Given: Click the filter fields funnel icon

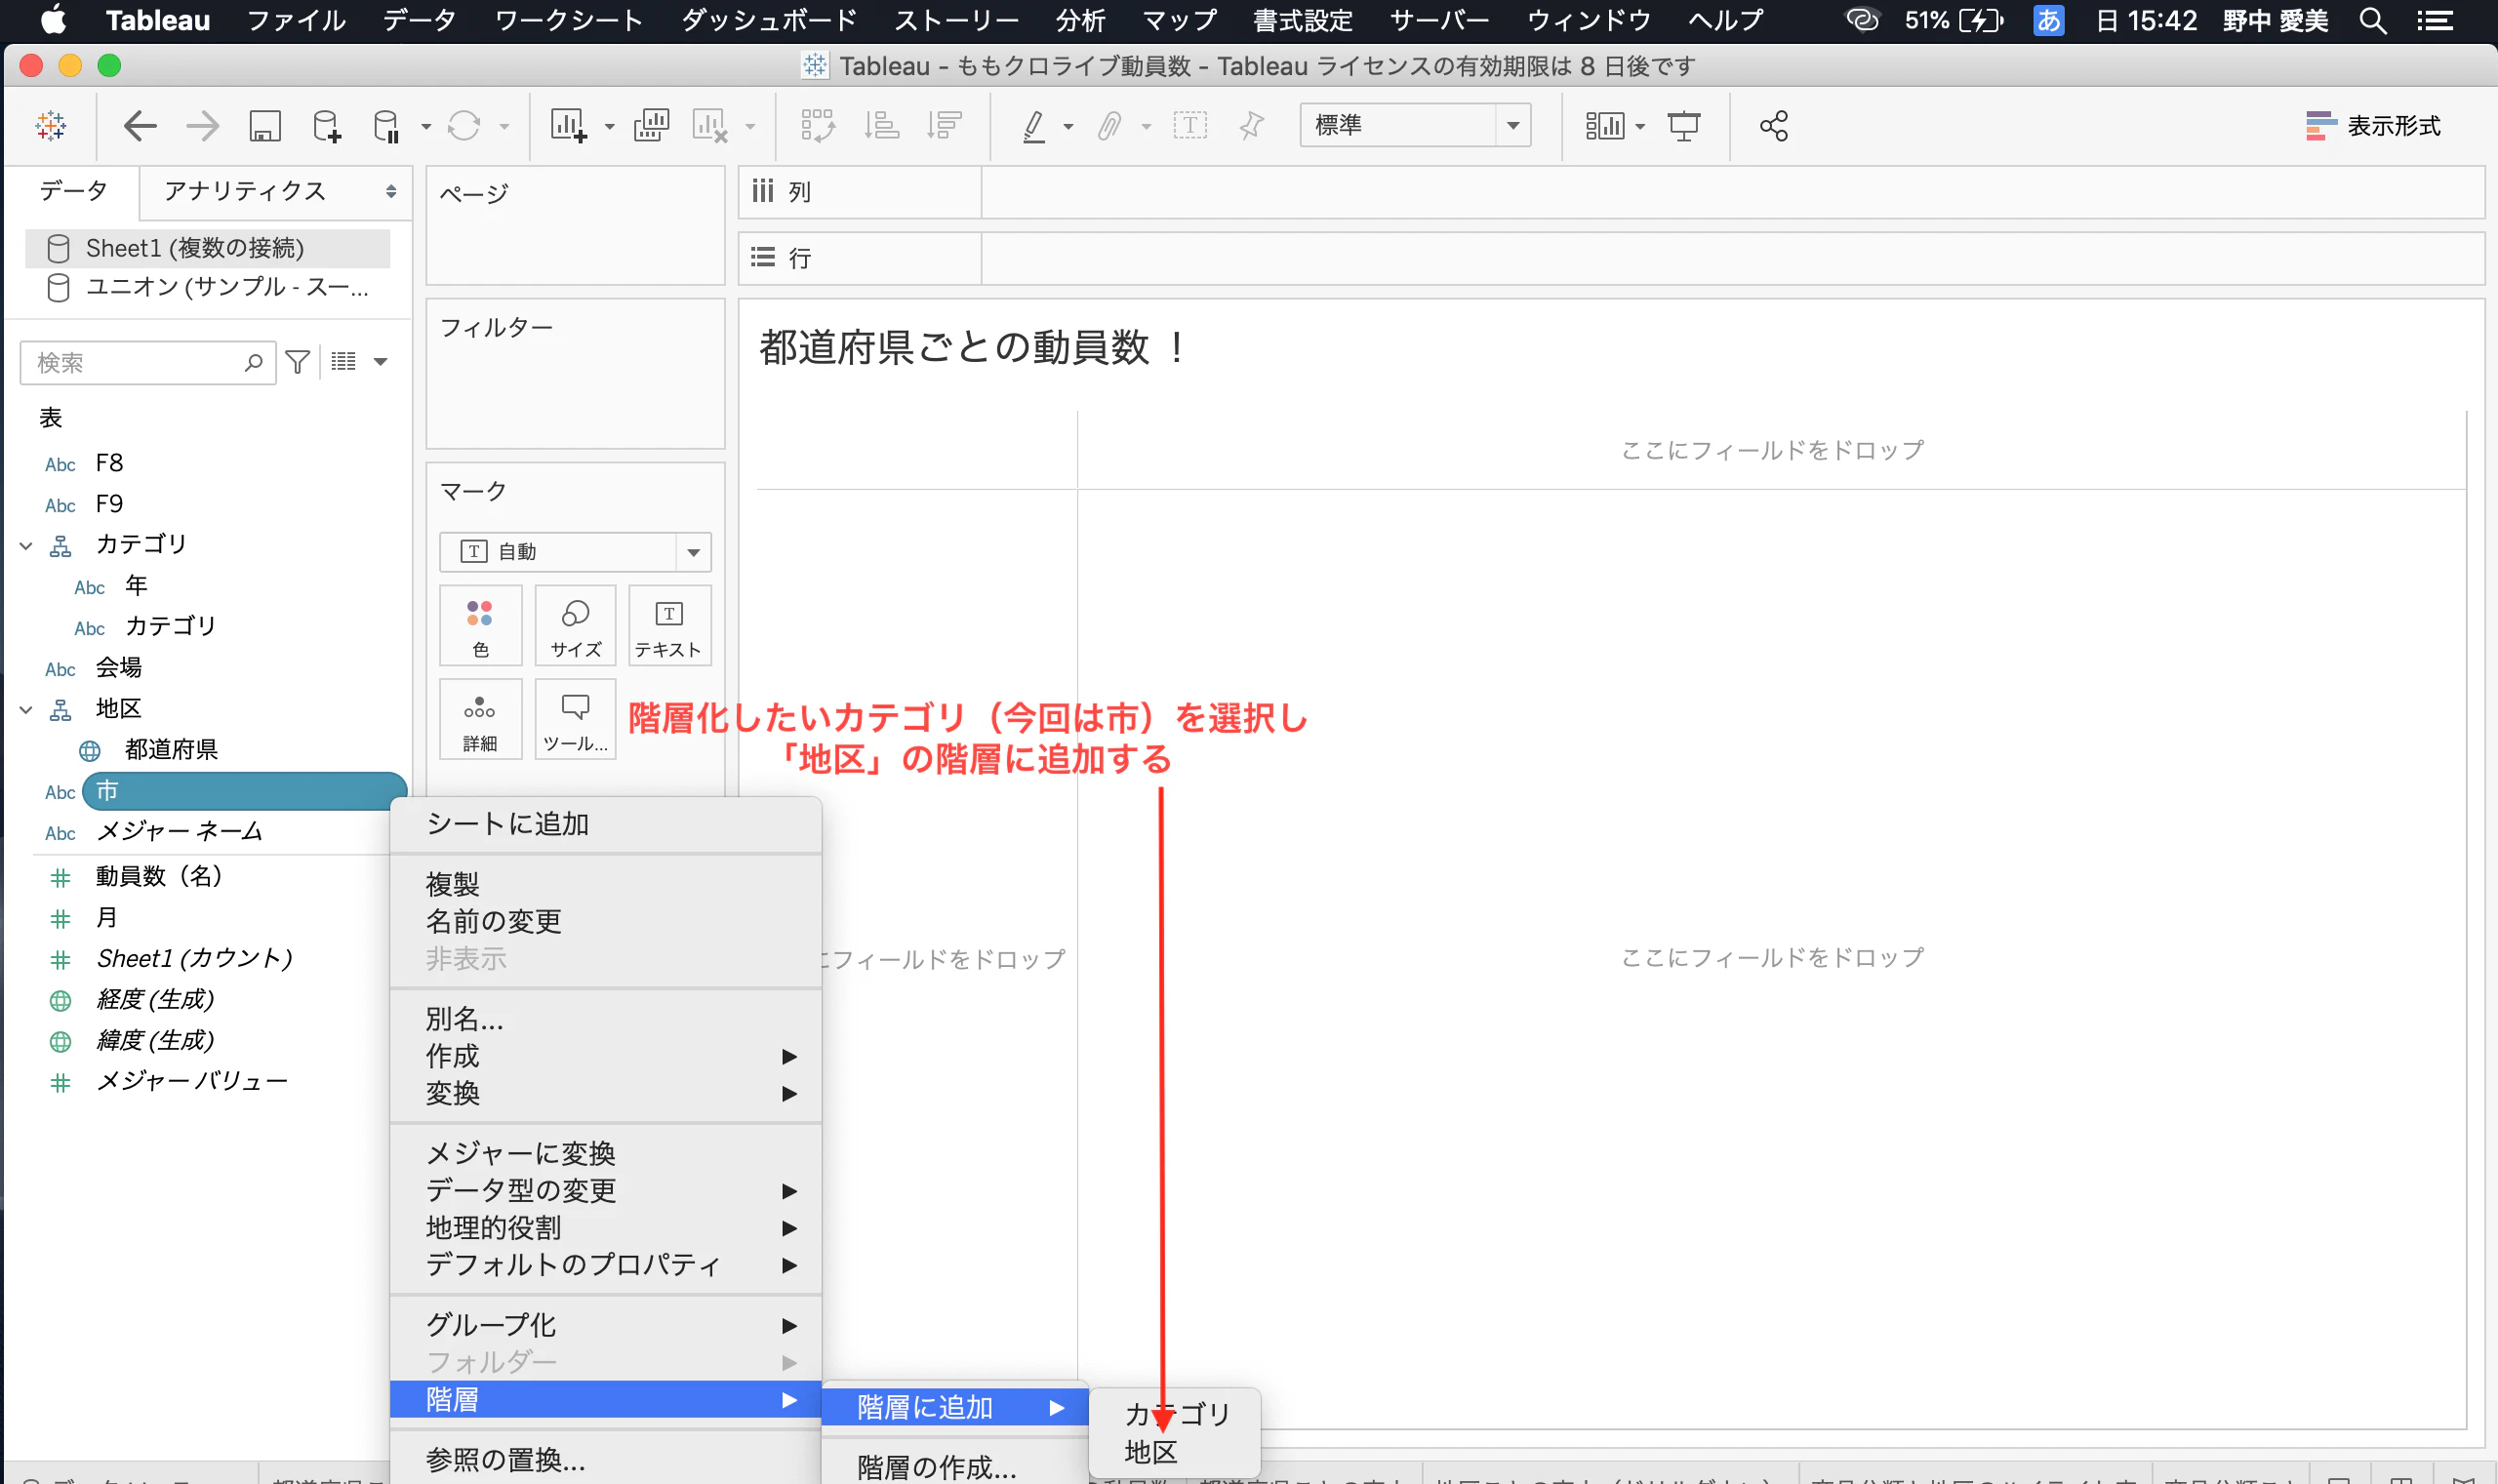Looking at the screenshot, I should coord(297,362).
